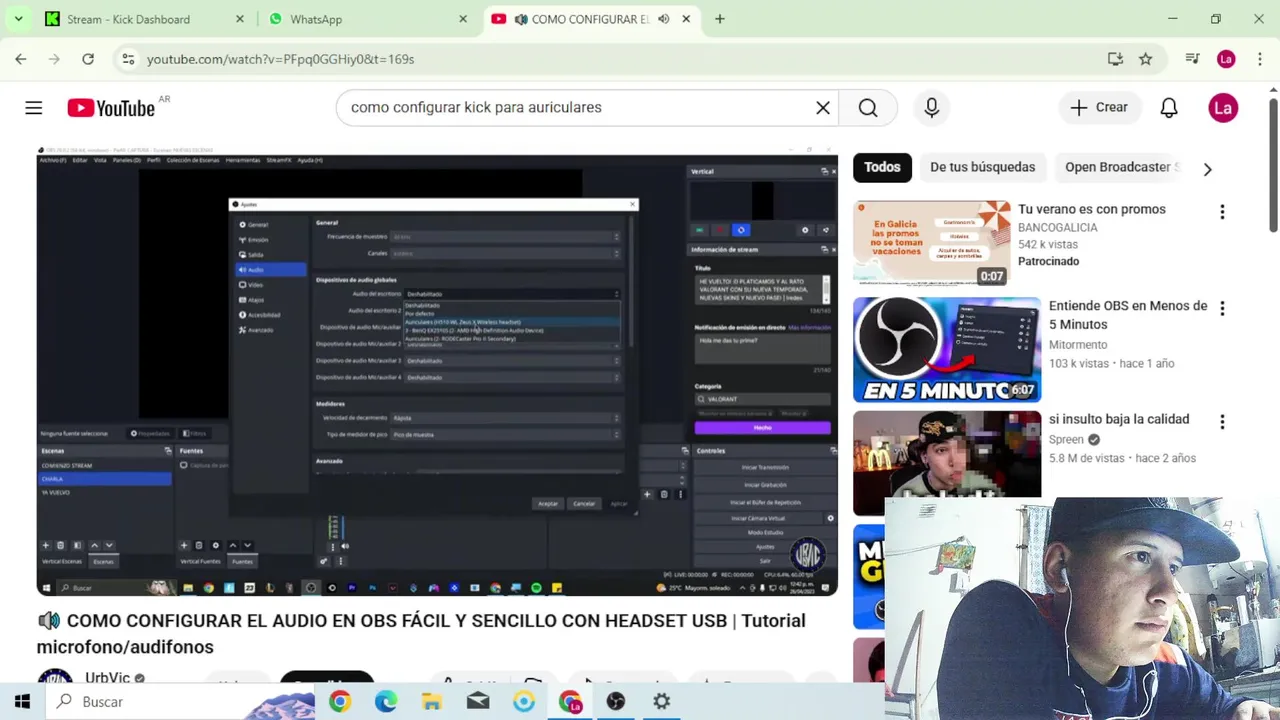Select the COMO CONFIGURAR EL YouTube tab

tap(591, 19)
